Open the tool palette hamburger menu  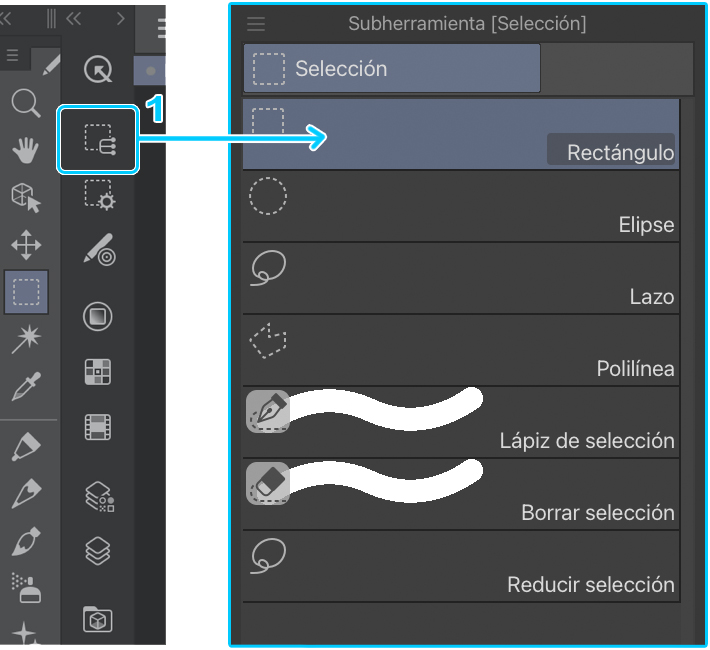[13, 56]
